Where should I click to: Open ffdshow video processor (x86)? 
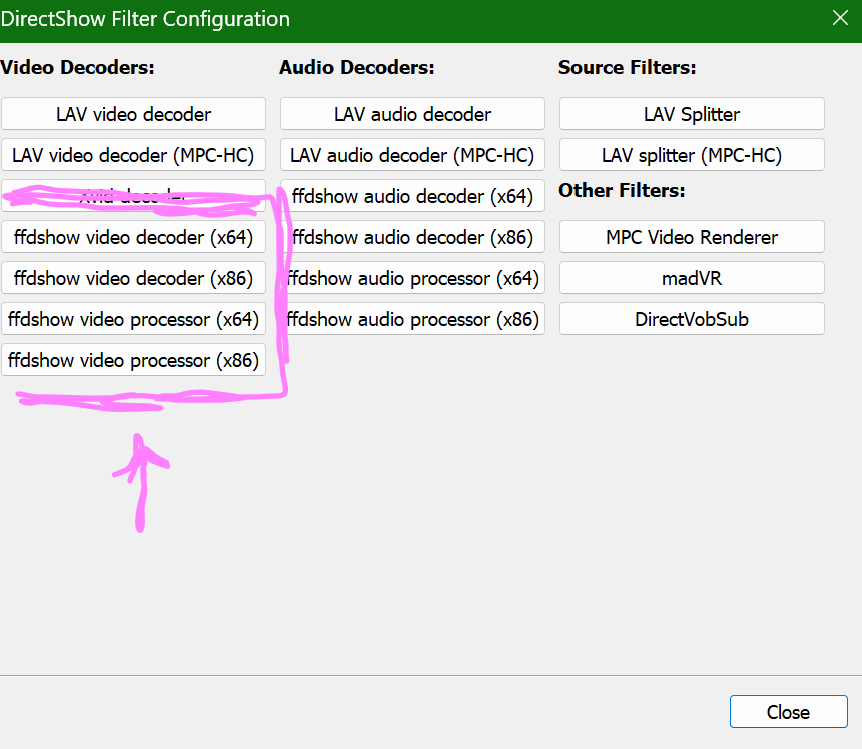(x=133, y=360)
